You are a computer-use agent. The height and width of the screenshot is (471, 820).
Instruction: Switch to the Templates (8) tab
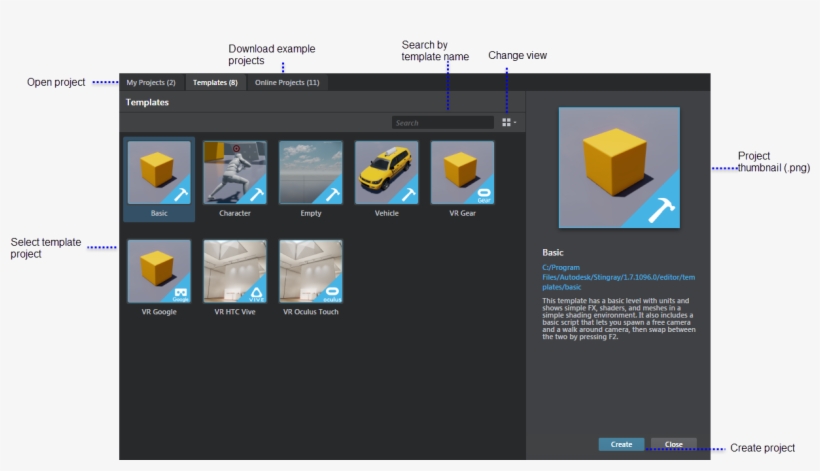pos(215,83)
